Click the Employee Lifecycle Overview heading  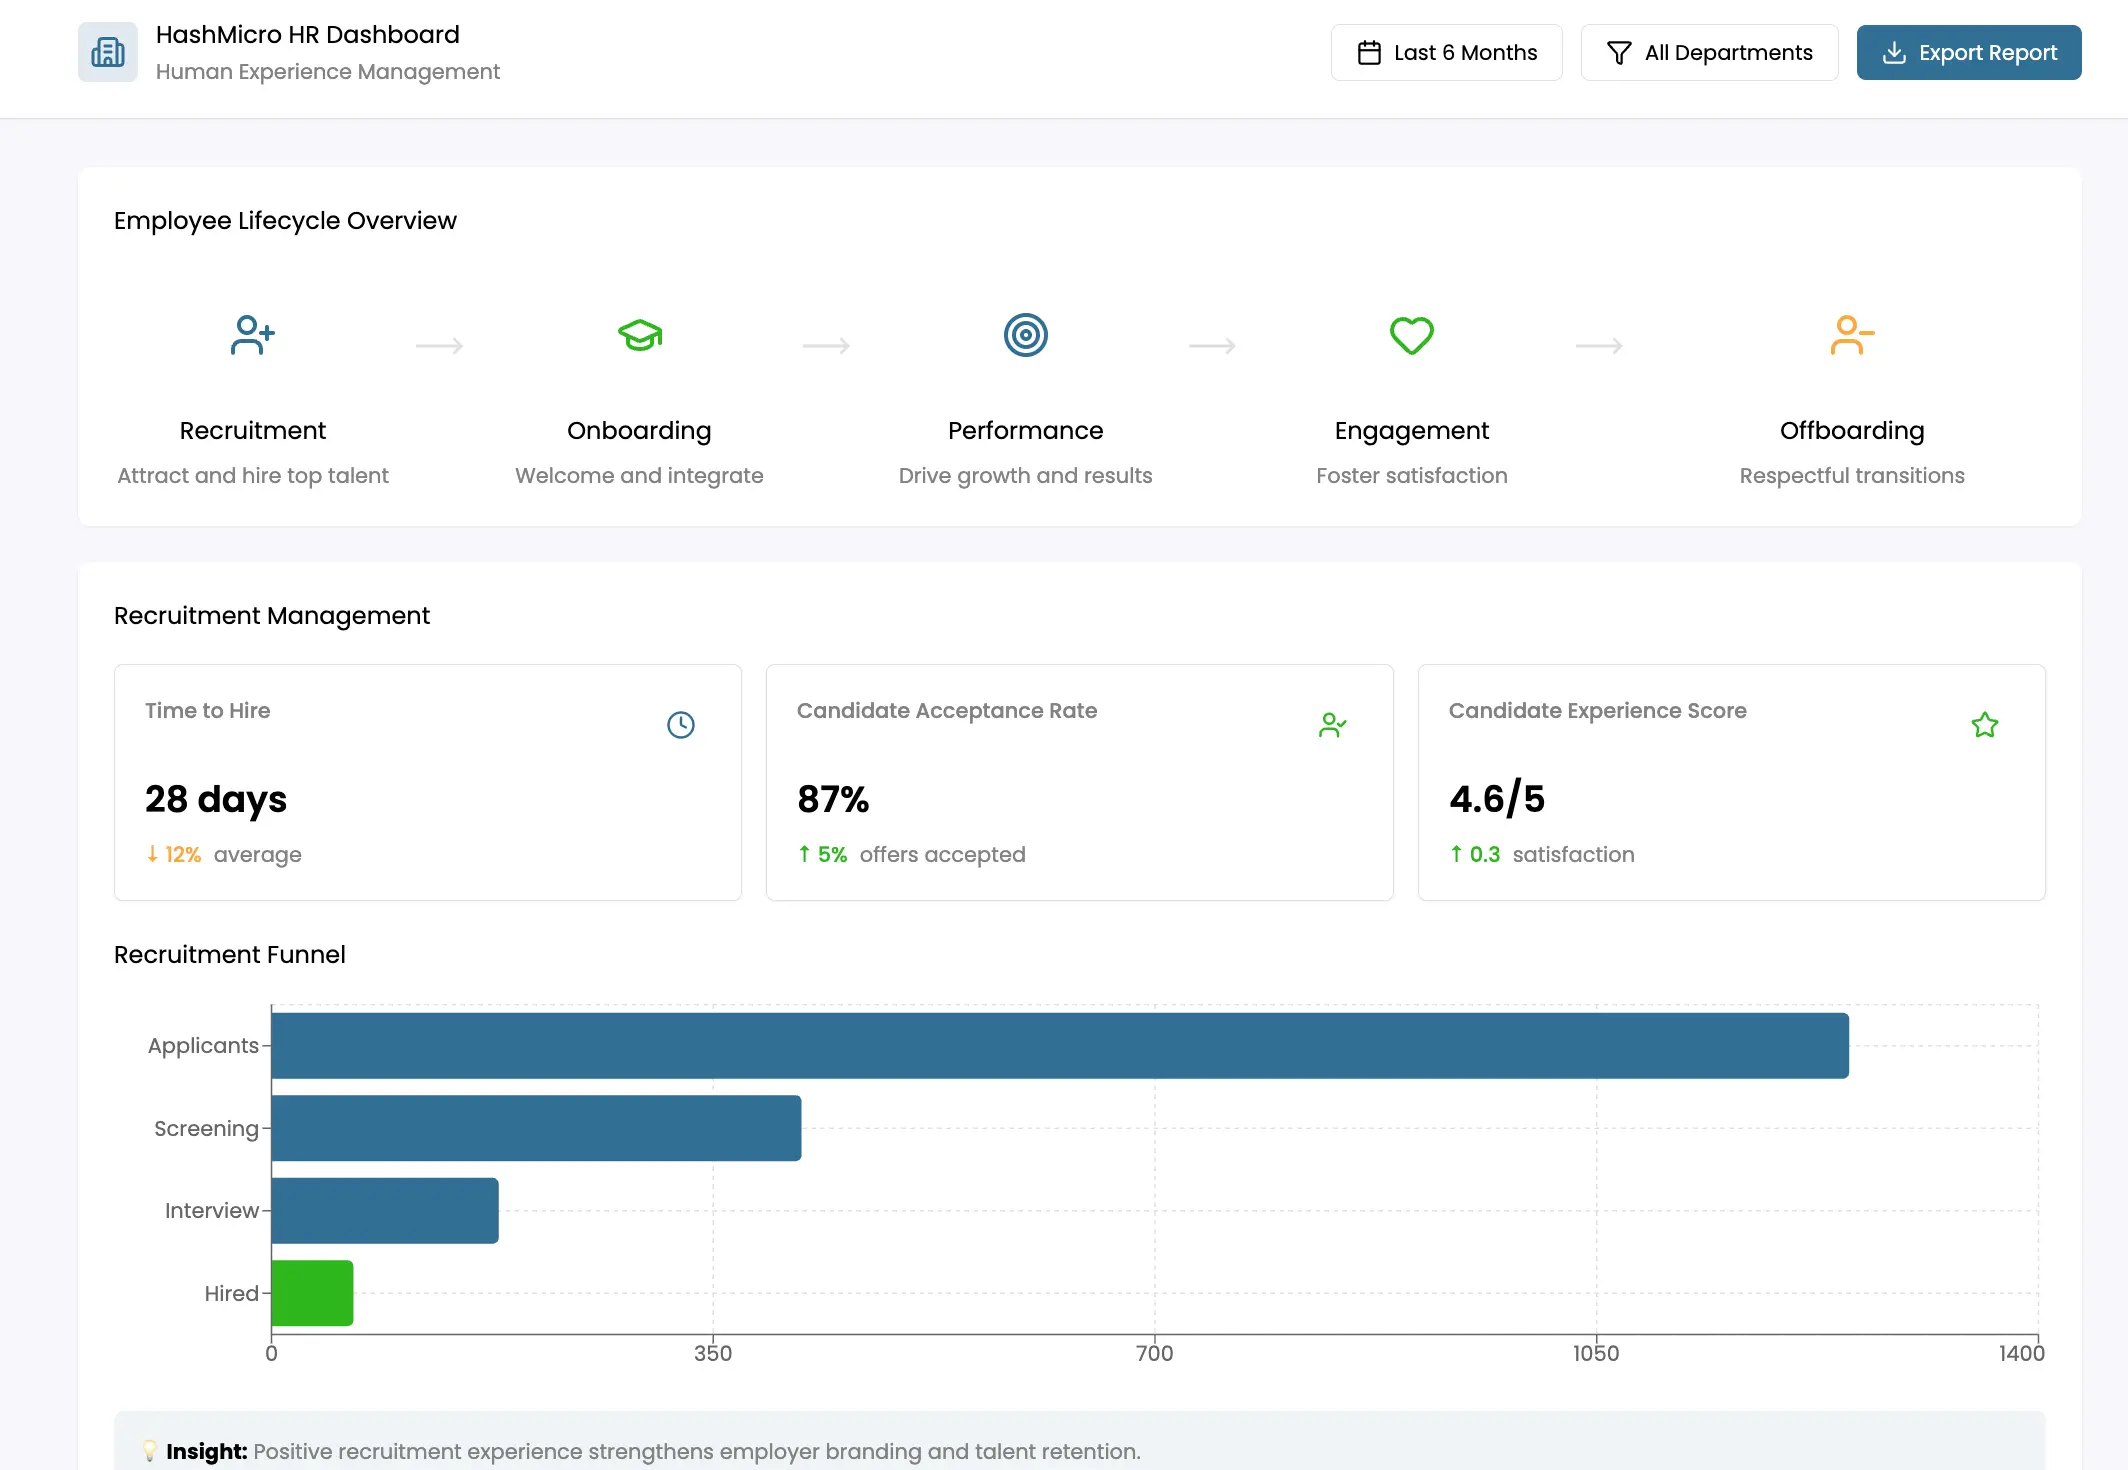285,220
